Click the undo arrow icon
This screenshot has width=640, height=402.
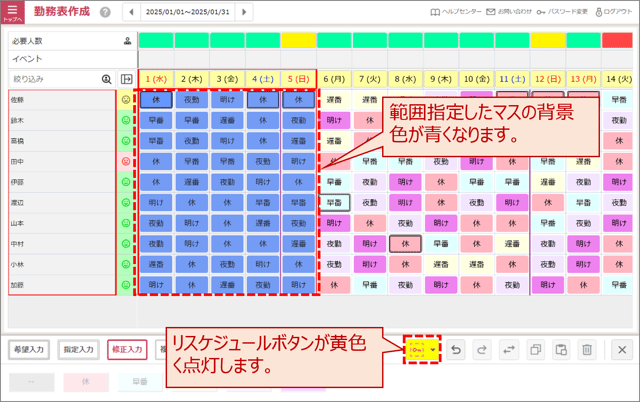click(x=455, y=349)
